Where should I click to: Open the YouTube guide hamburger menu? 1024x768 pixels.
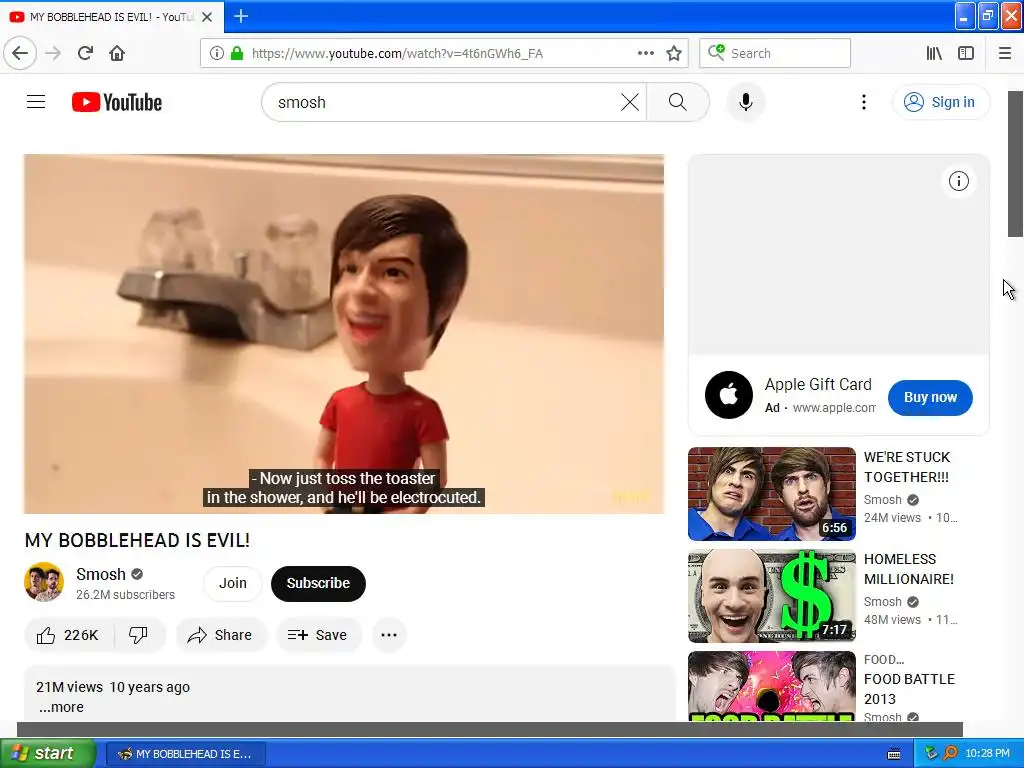(36, 102)
